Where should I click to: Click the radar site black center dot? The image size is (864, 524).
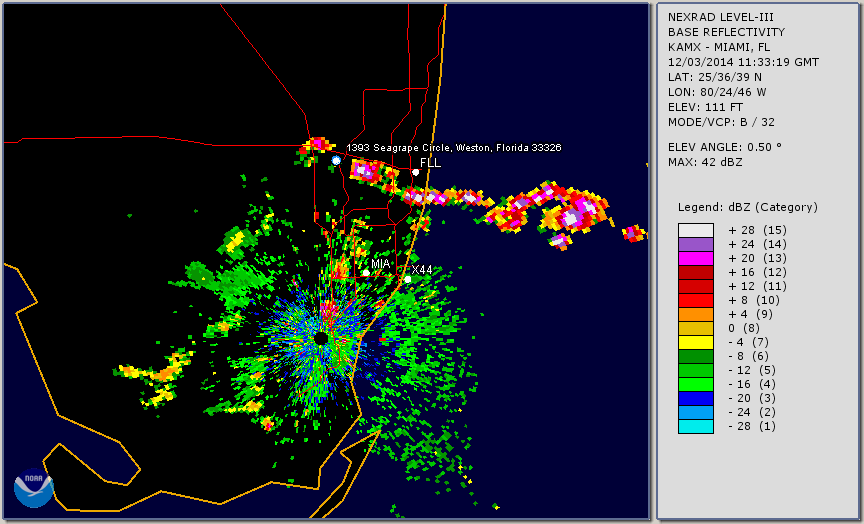click(320, 338)
